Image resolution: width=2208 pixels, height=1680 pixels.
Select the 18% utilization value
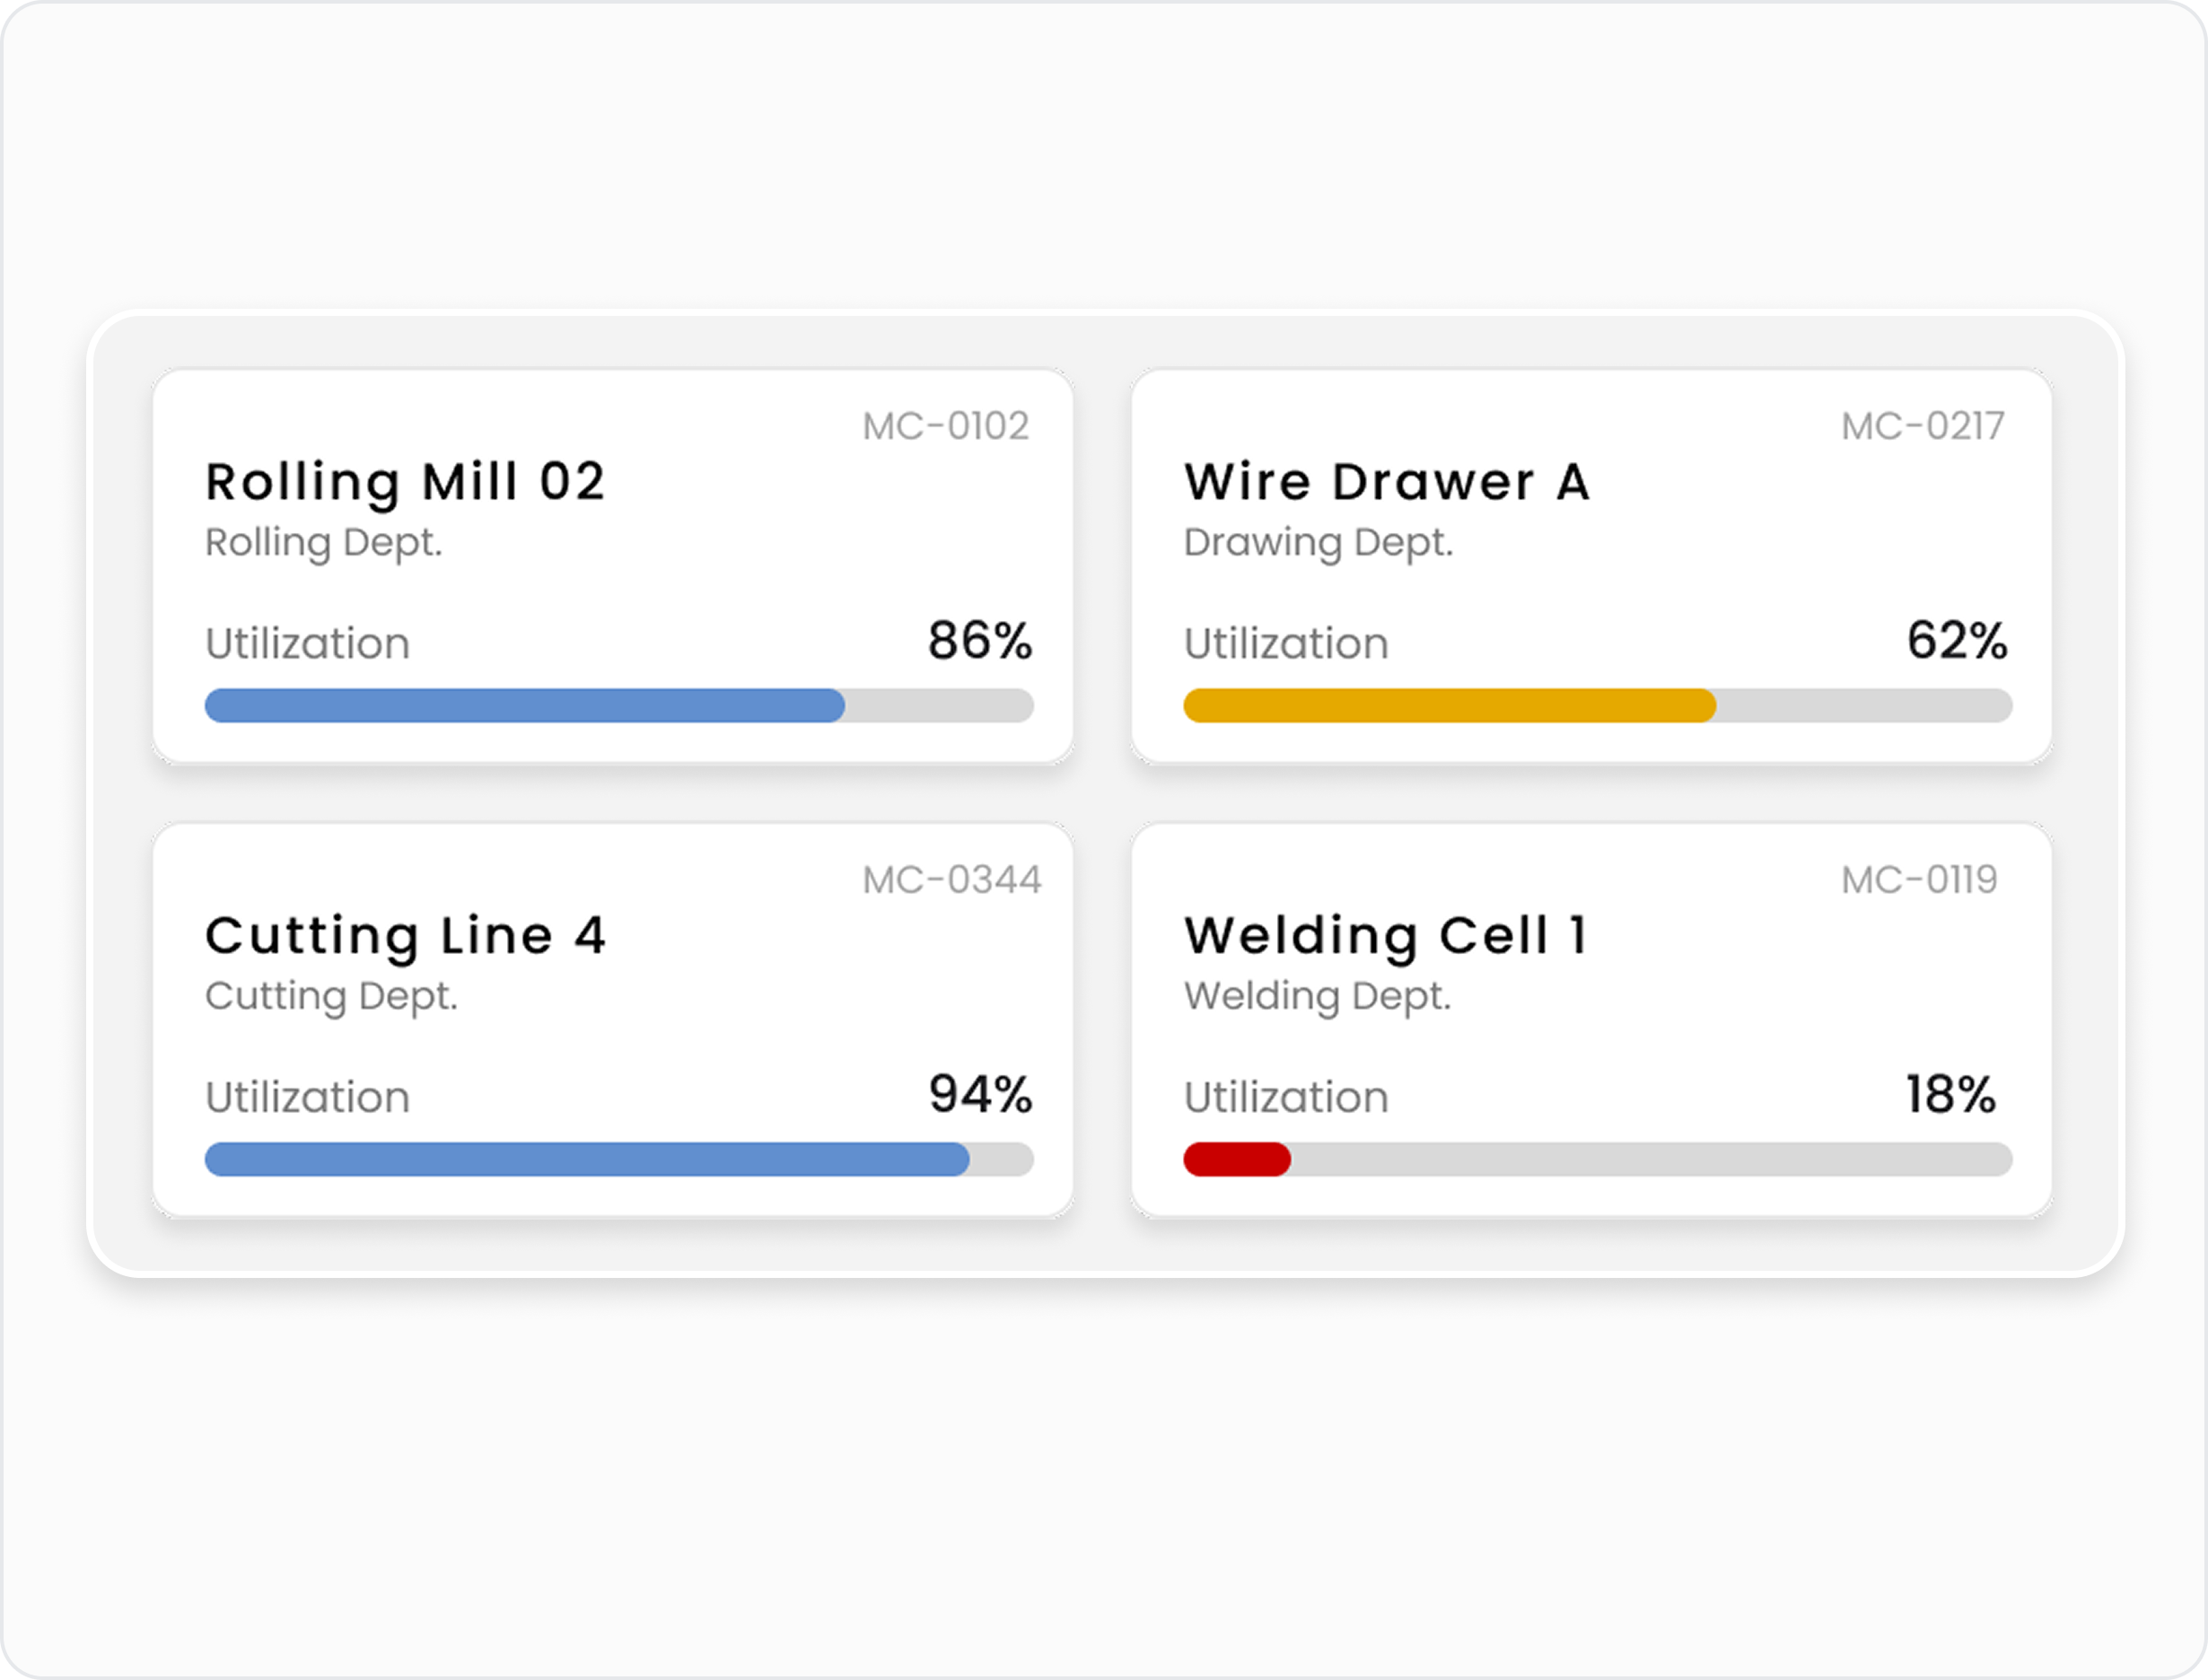pos(1951,1095)
